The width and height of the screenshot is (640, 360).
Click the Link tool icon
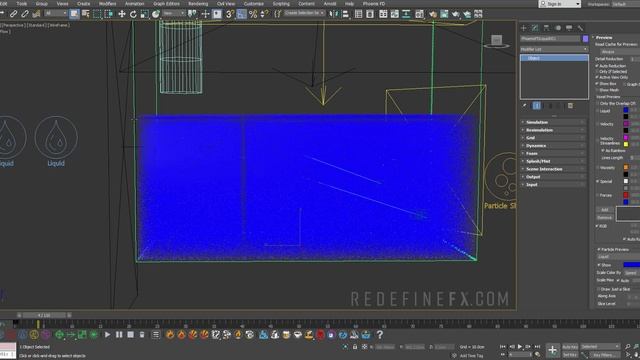13,14
